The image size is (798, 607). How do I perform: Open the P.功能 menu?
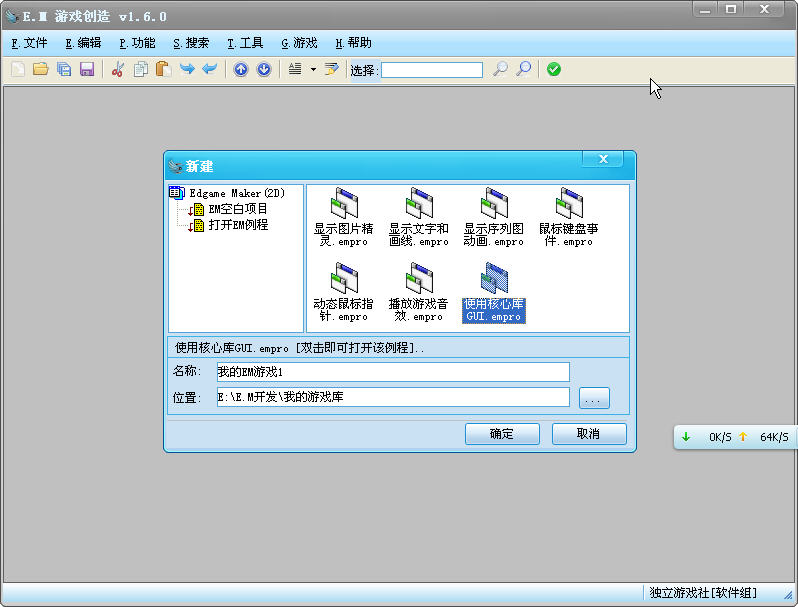click(137, 43)
